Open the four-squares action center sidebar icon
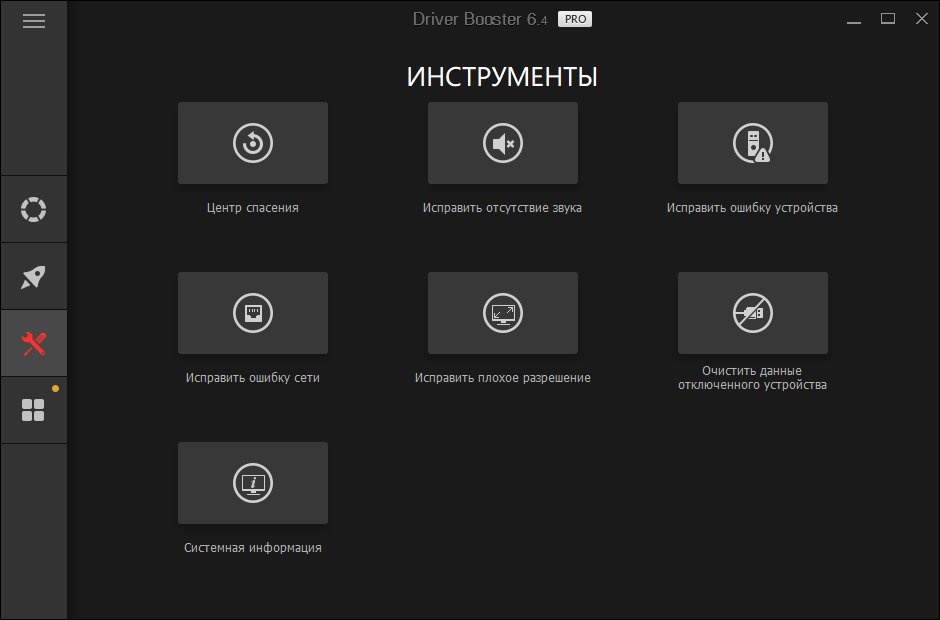Image resolution: width=940 pixels, height=620 pixels. (34, 411)
